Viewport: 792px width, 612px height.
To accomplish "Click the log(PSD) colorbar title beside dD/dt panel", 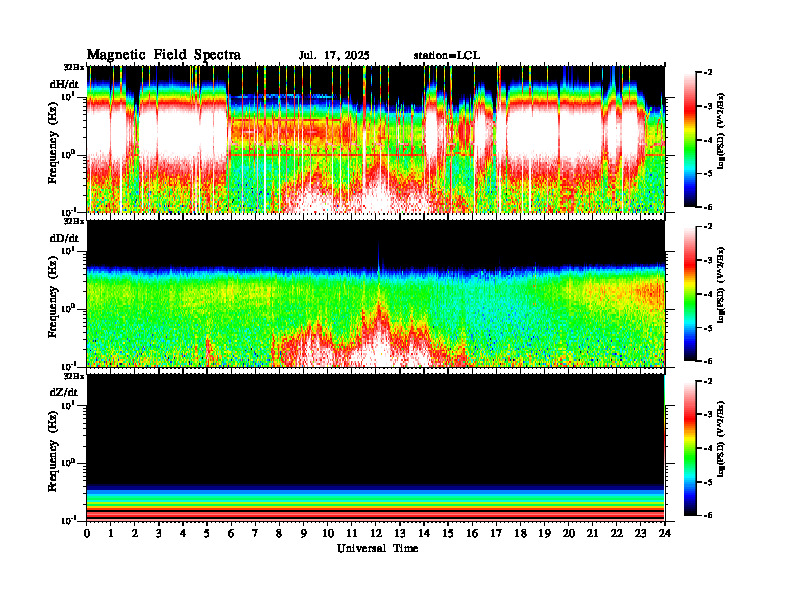I will (x=721, y=285).
